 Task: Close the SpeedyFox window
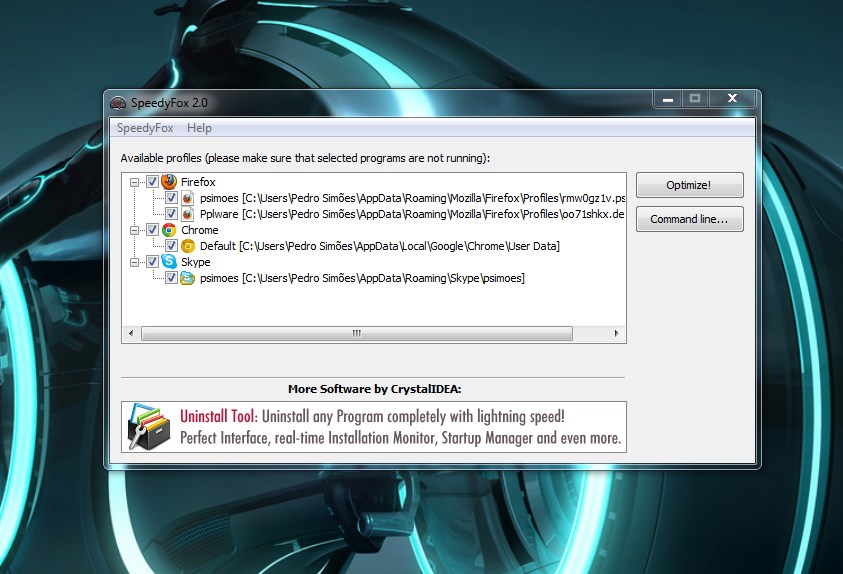tap(732, 98)
